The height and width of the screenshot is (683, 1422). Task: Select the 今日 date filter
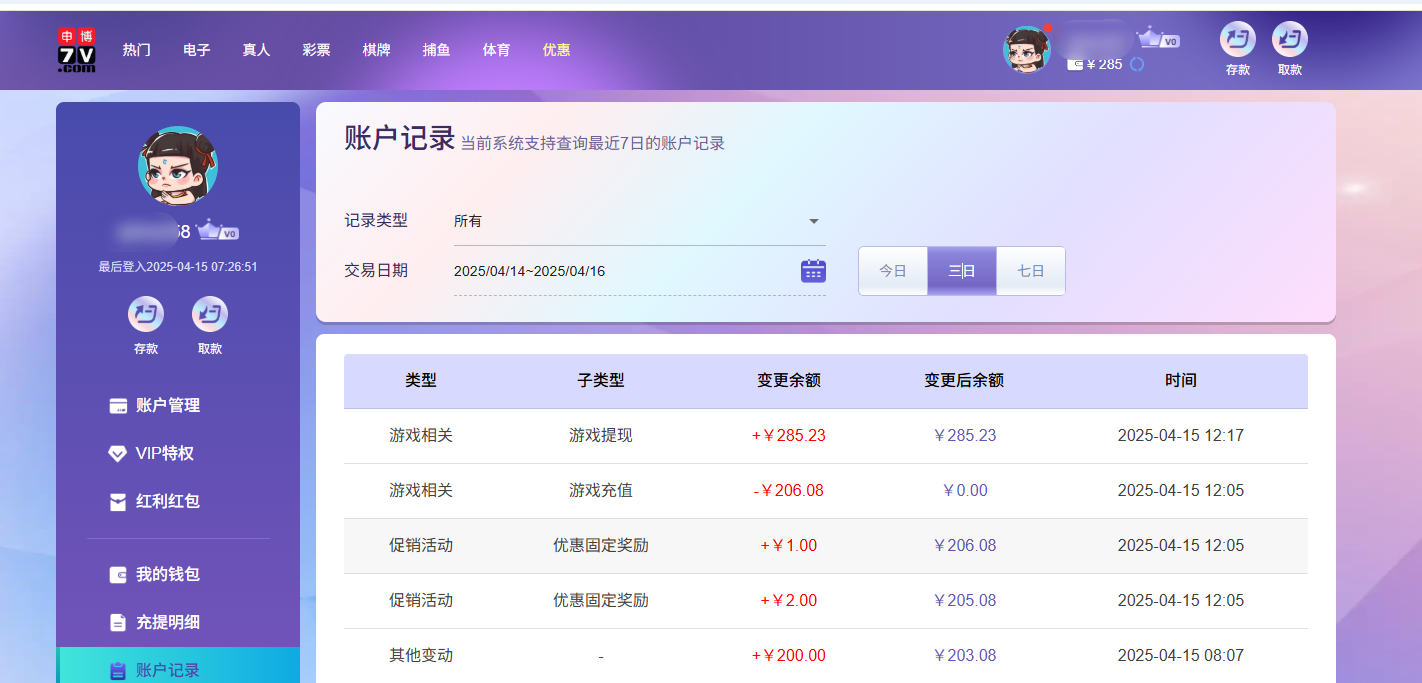coord(892,270)
